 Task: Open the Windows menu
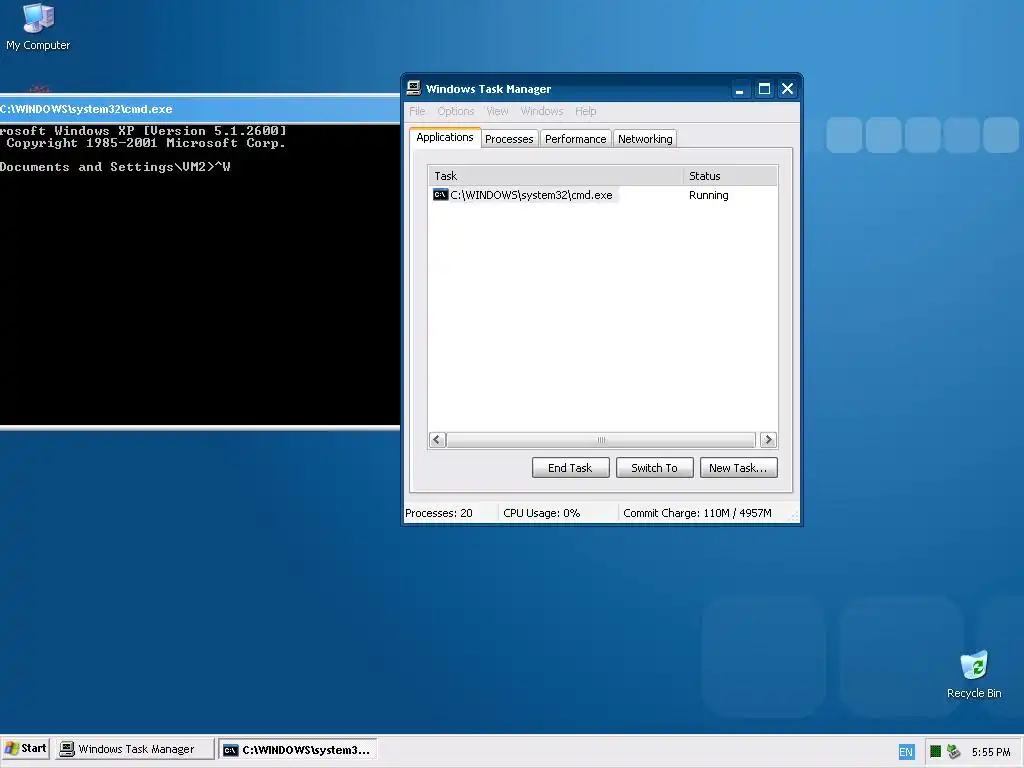[x=541, y=111]
